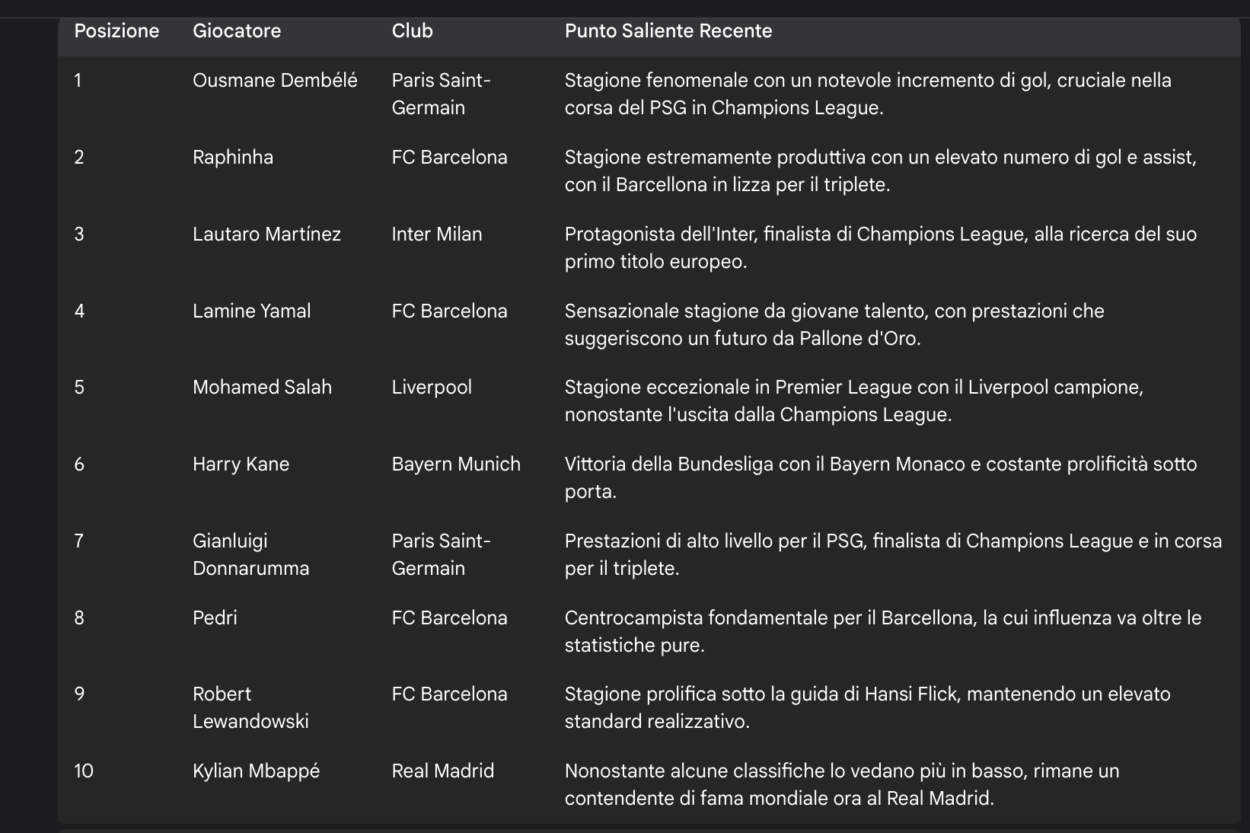This screenshot has width=1250, height=833.
Task: Click the Posizione column header
Action: click(x=117, y=31)
